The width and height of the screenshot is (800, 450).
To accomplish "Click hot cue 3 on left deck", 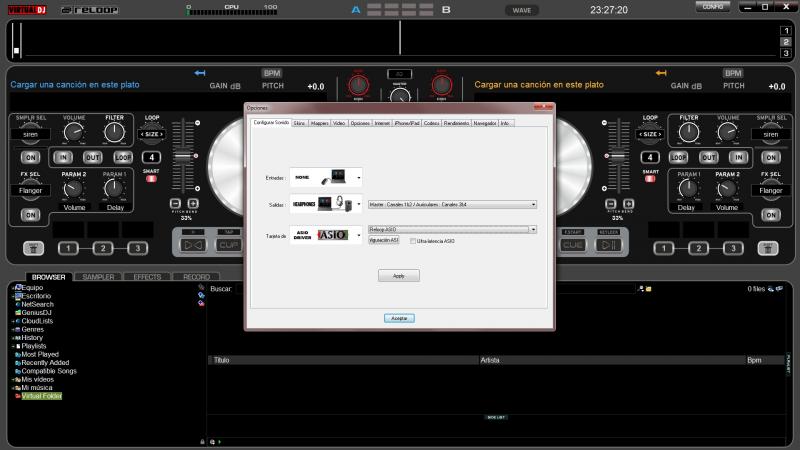I will coord(137,248).
